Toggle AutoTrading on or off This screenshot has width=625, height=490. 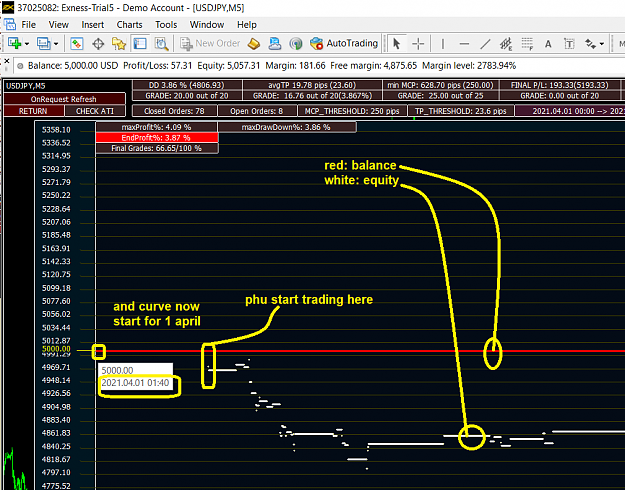[344, 43]
